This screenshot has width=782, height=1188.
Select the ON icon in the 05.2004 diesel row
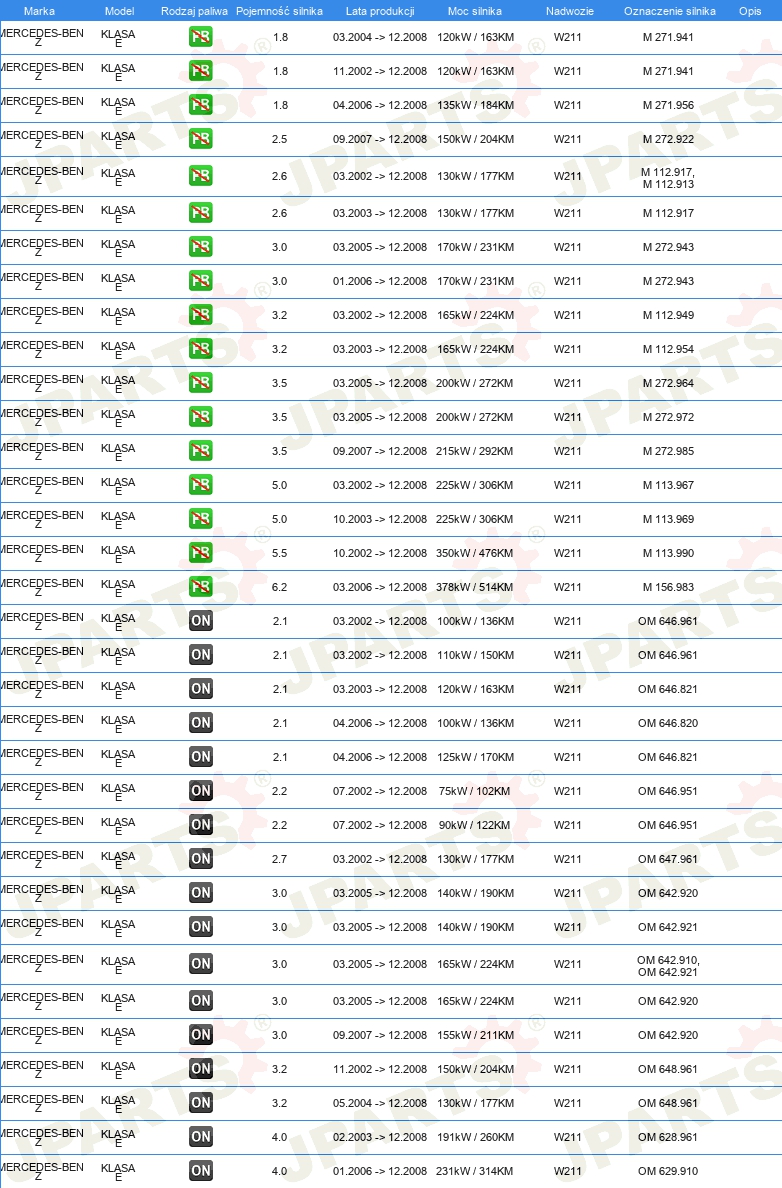201,1102
